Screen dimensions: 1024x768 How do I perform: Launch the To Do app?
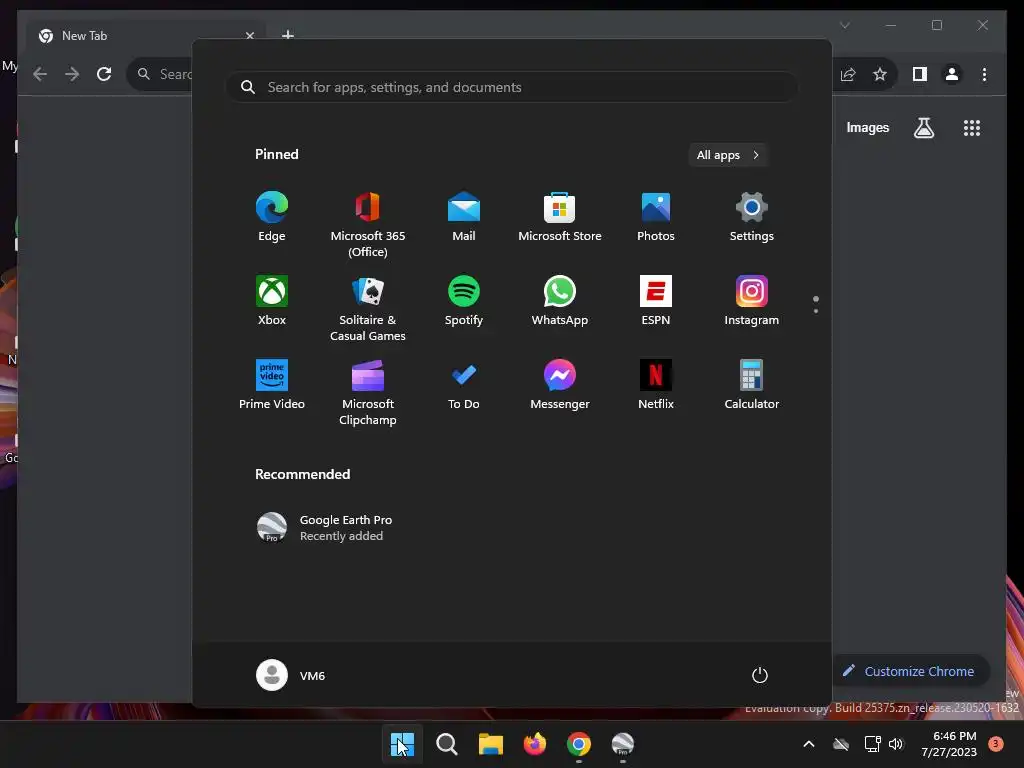[x=464, y=385]
